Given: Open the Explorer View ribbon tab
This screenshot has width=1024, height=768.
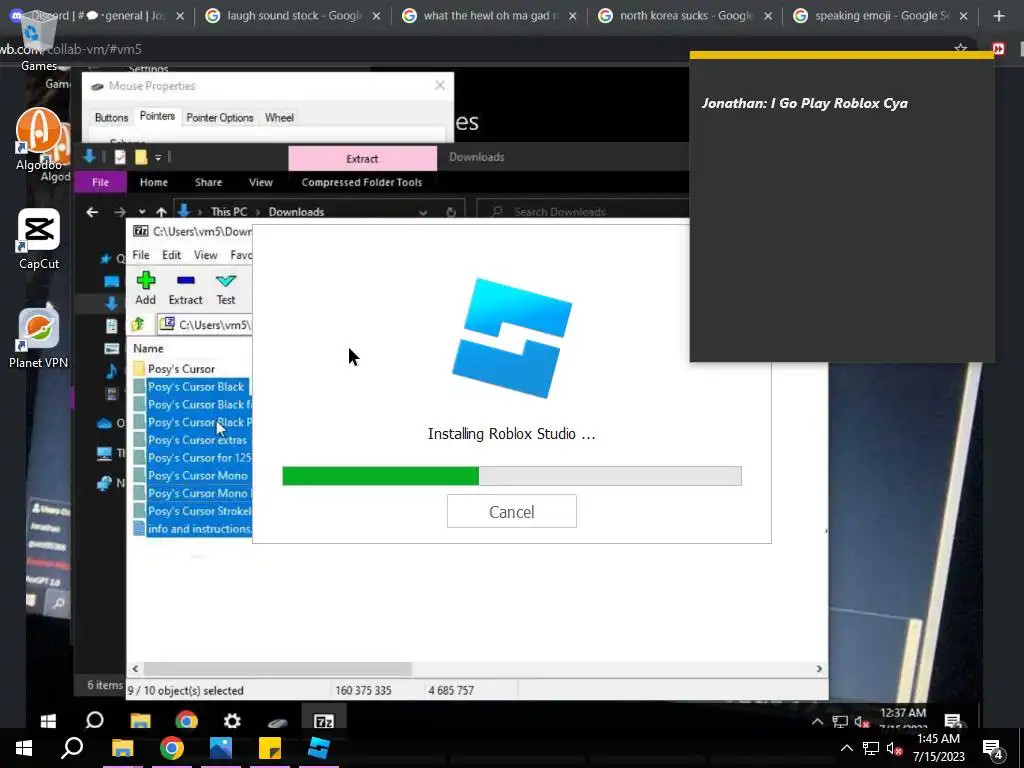Looking at the screenshot, I should [x=261, y=182].
